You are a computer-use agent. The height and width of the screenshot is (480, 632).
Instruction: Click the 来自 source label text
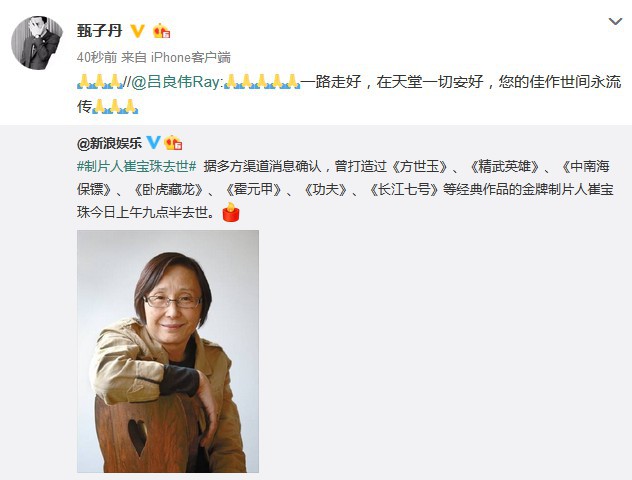[x=133, y=58]
